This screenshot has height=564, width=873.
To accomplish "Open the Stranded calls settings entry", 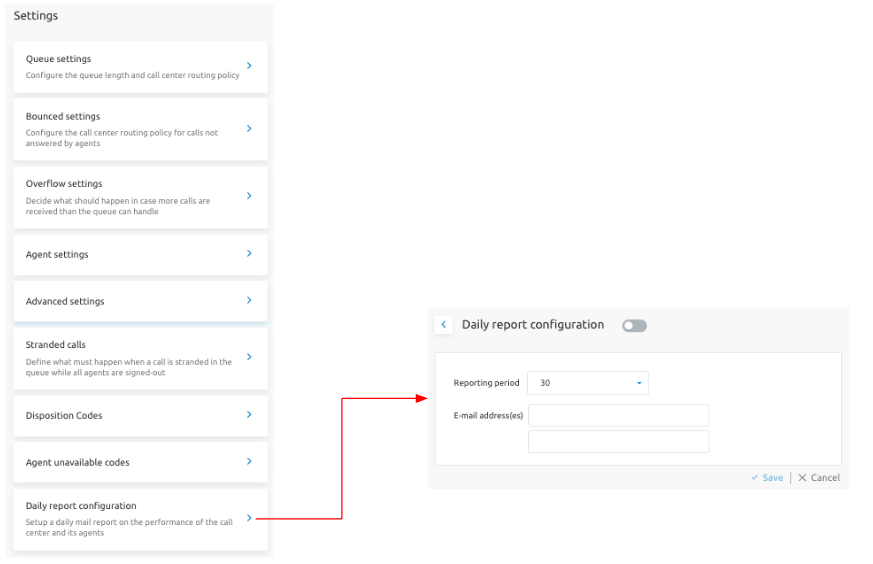I will [x=140, y=359].
